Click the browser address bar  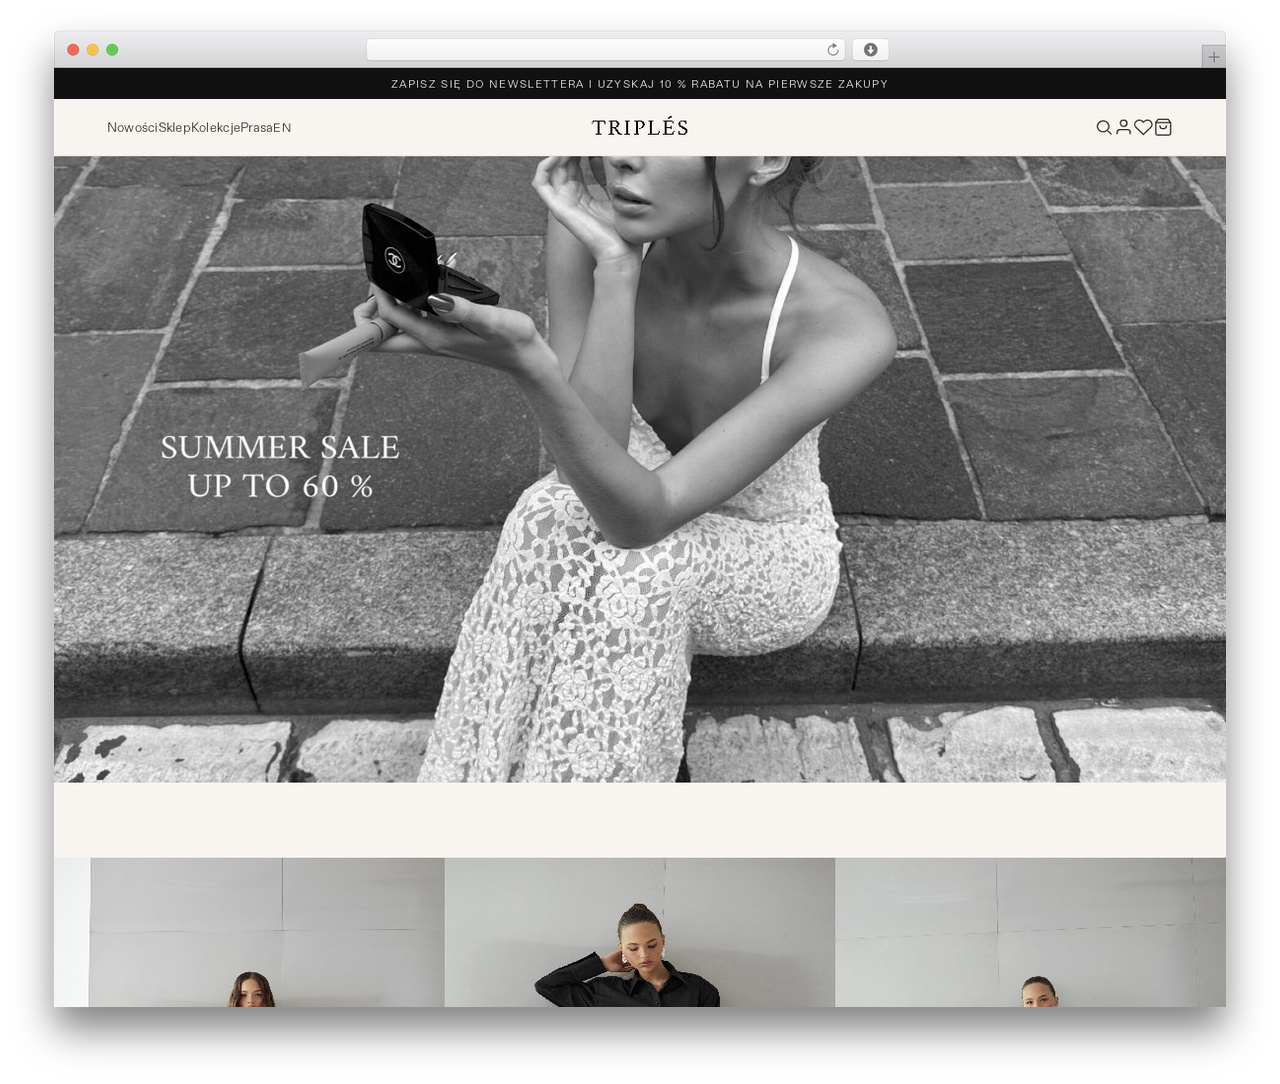point(606,50)
